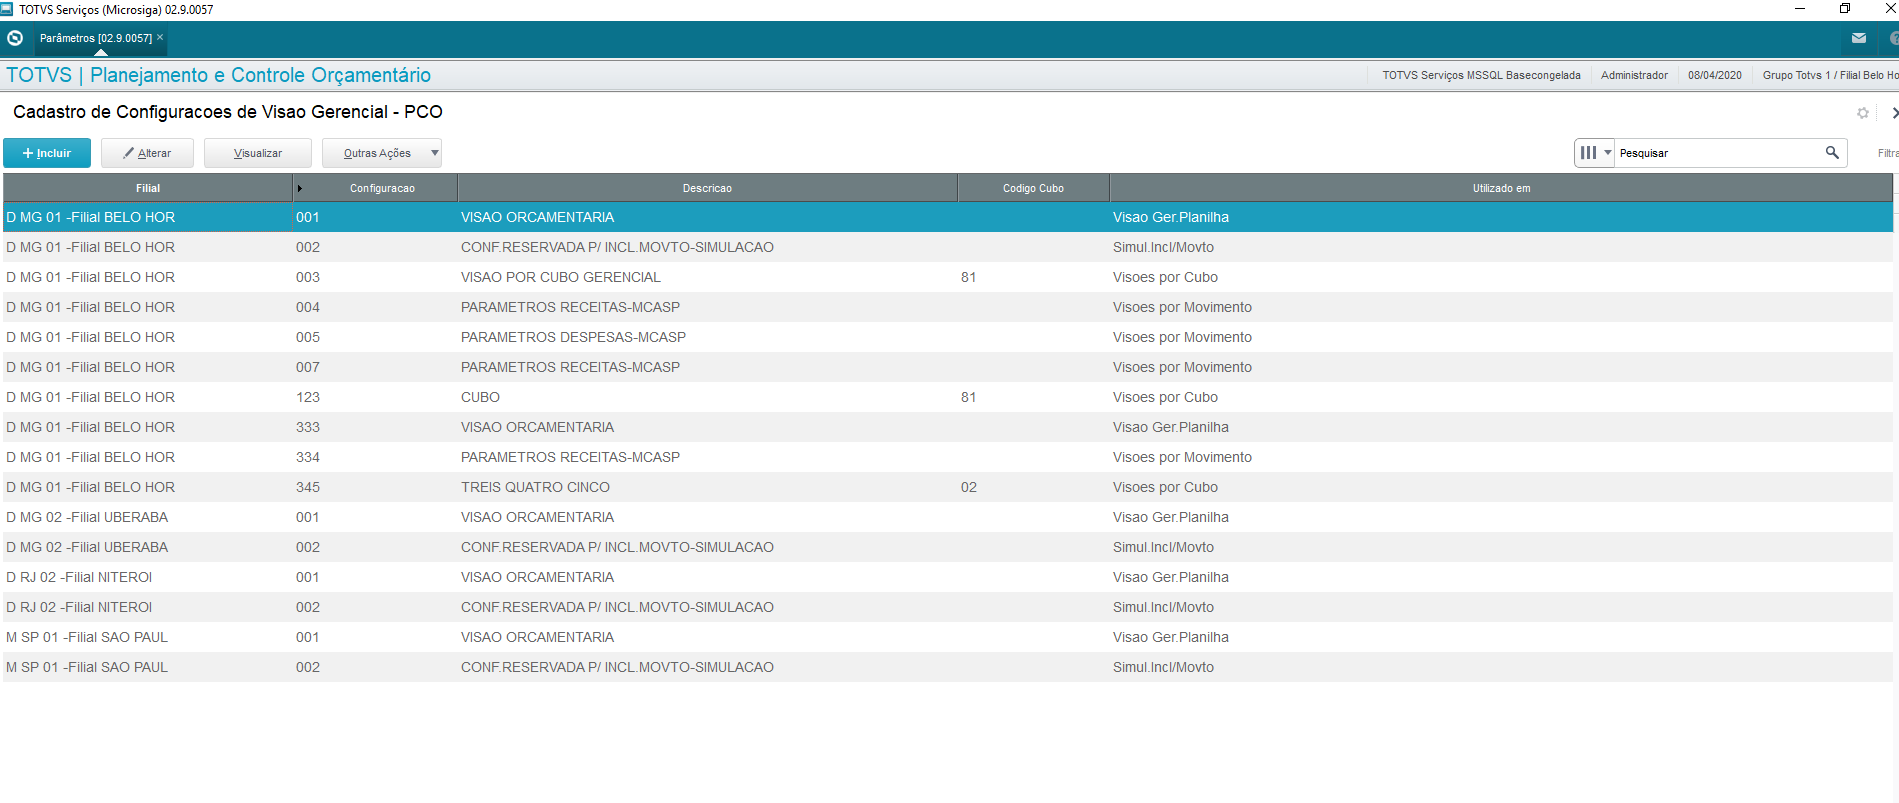The height and width of the screenshot is (803, 1899).
Task: Click the Alterar button
Action: tap(147, 153)
